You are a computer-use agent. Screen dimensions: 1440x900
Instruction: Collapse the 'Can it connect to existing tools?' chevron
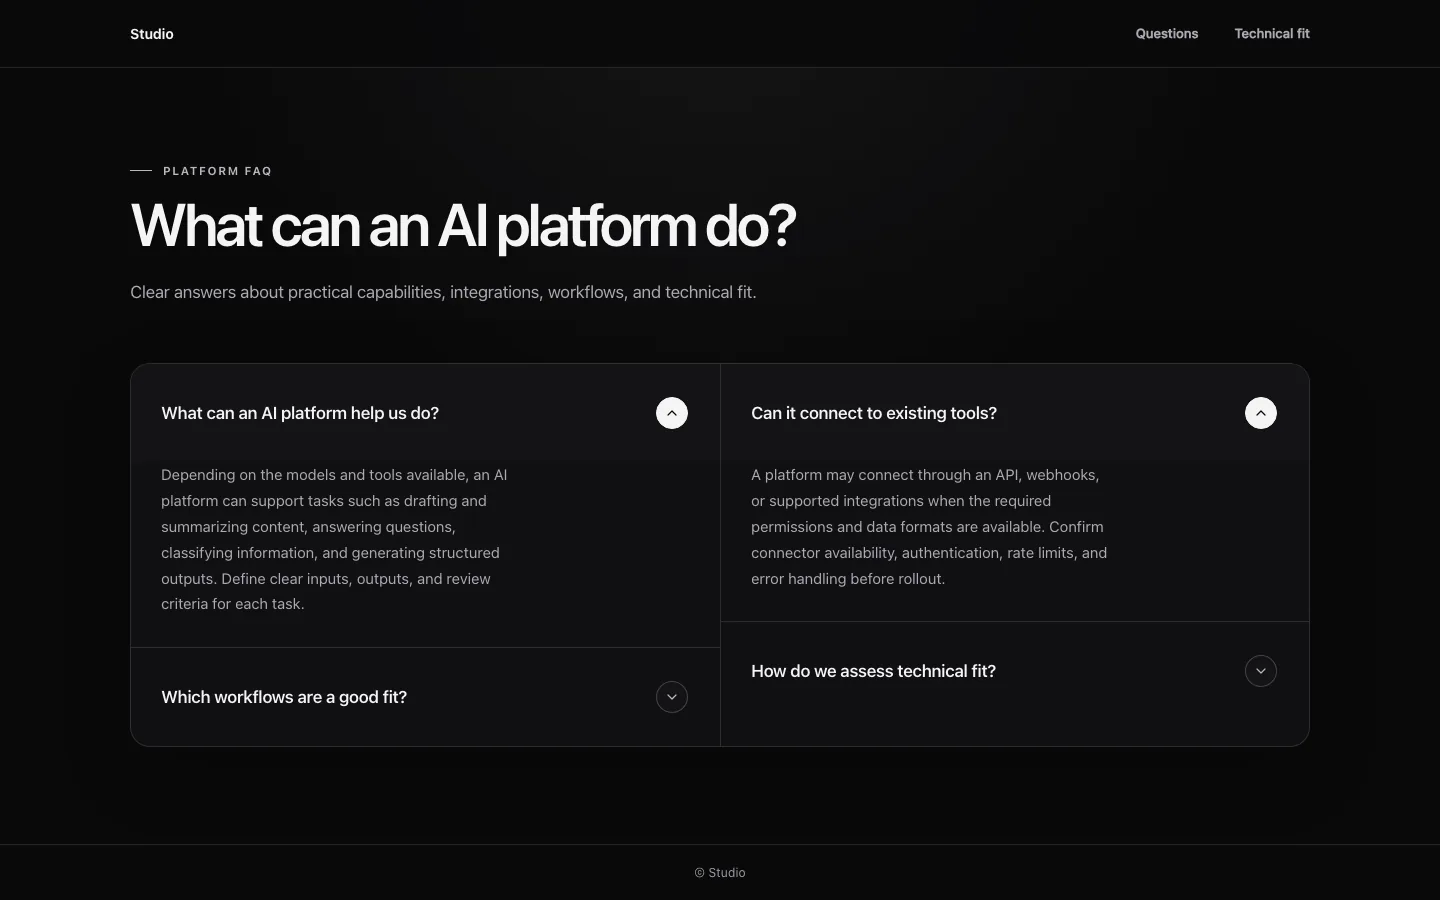pos(1261,413)
